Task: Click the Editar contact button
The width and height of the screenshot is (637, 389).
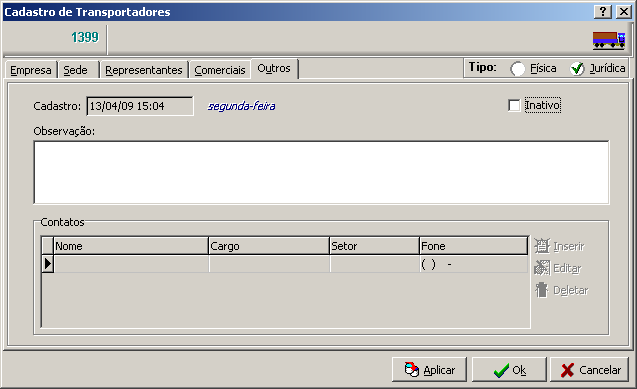Action: pyautogui.click(x=558, y=268)
